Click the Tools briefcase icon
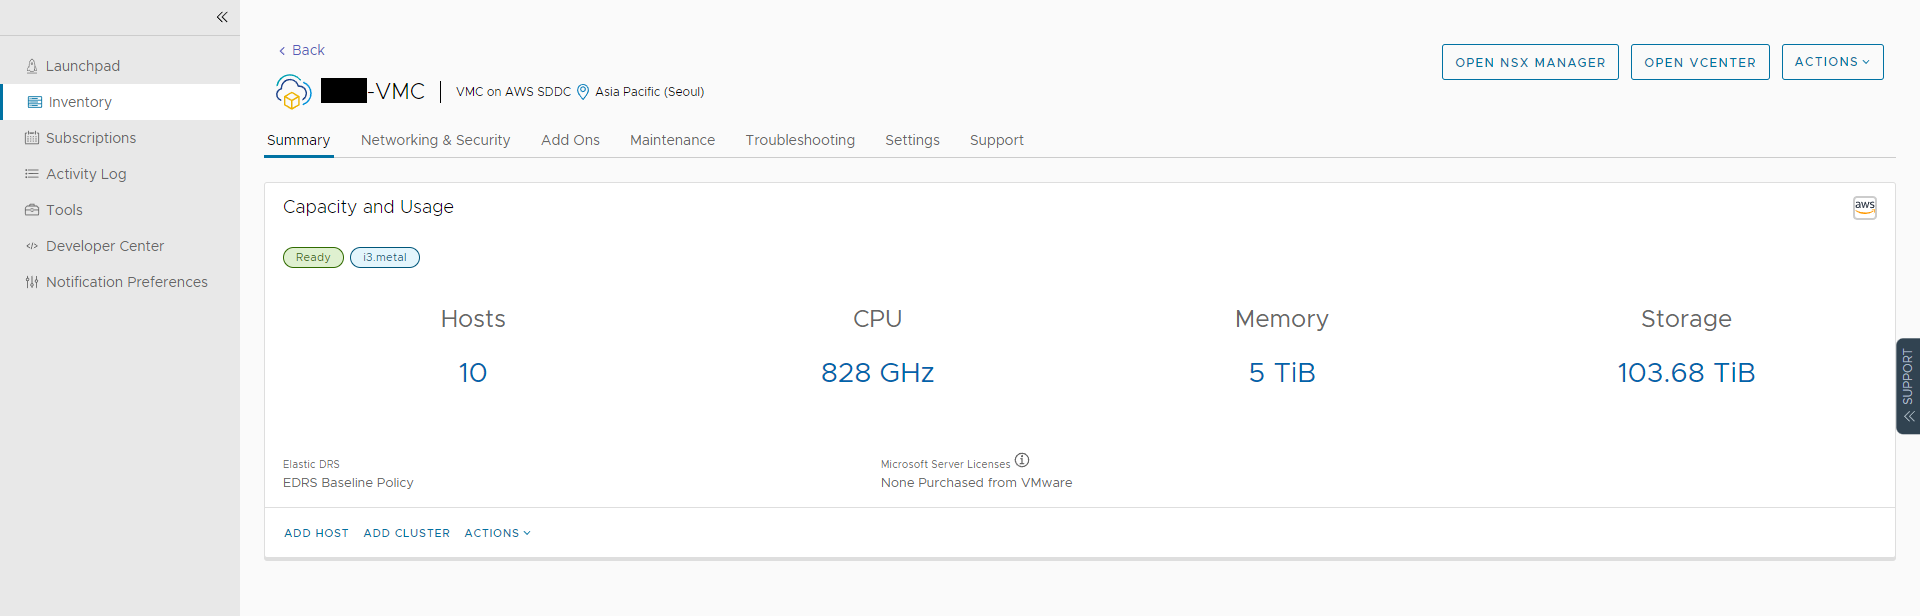1920x616 pixels. [32, 210]
